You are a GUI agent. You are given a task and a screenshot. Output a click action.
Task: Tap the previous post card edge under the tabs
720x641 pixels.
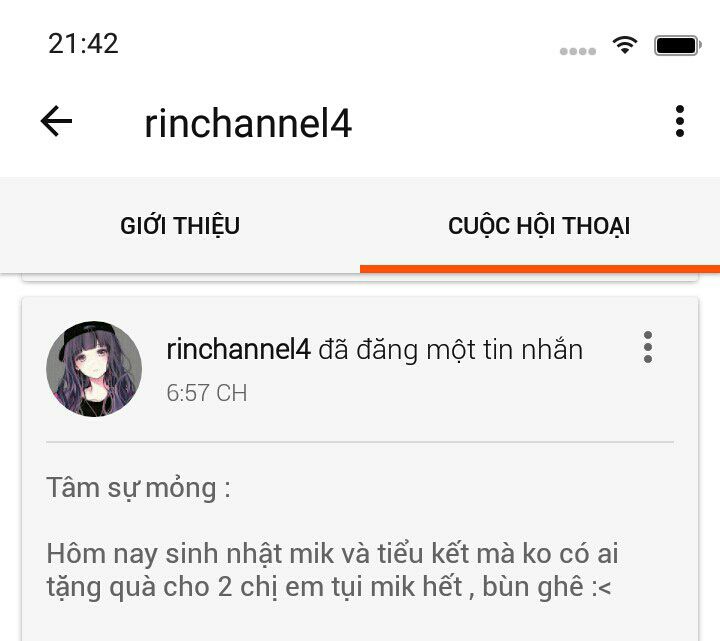click(360, 277)
